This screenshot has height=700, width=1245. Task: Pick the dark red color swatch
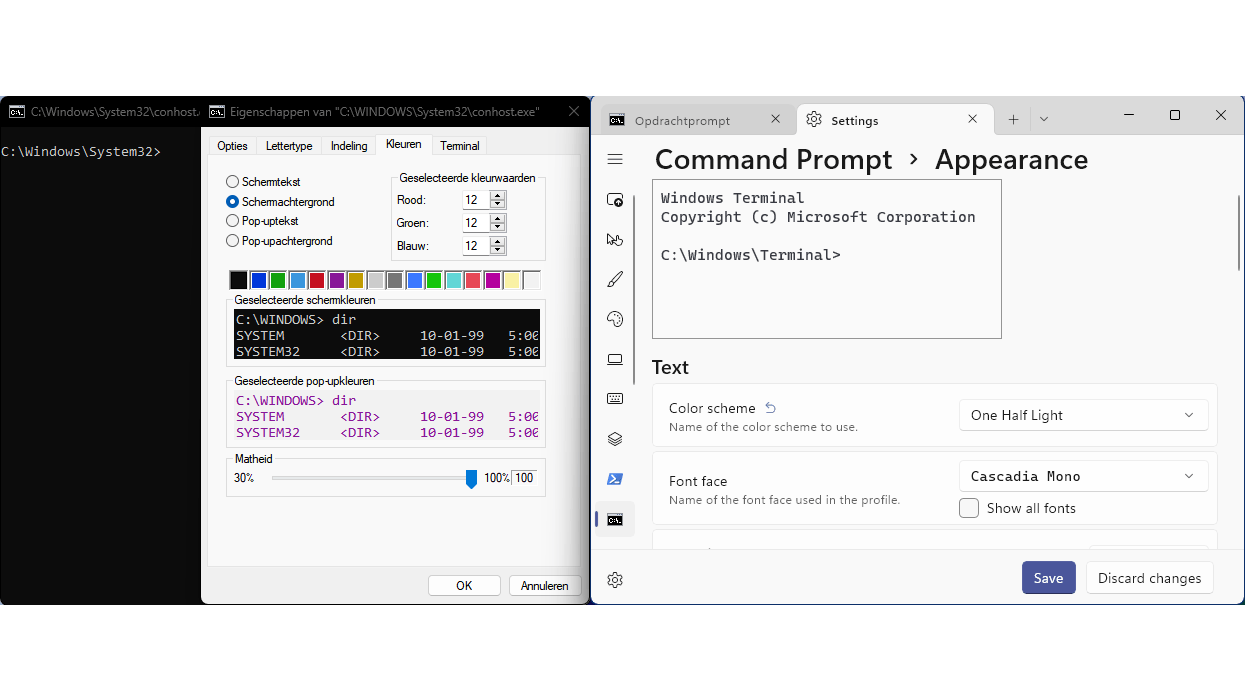[317, 280]
